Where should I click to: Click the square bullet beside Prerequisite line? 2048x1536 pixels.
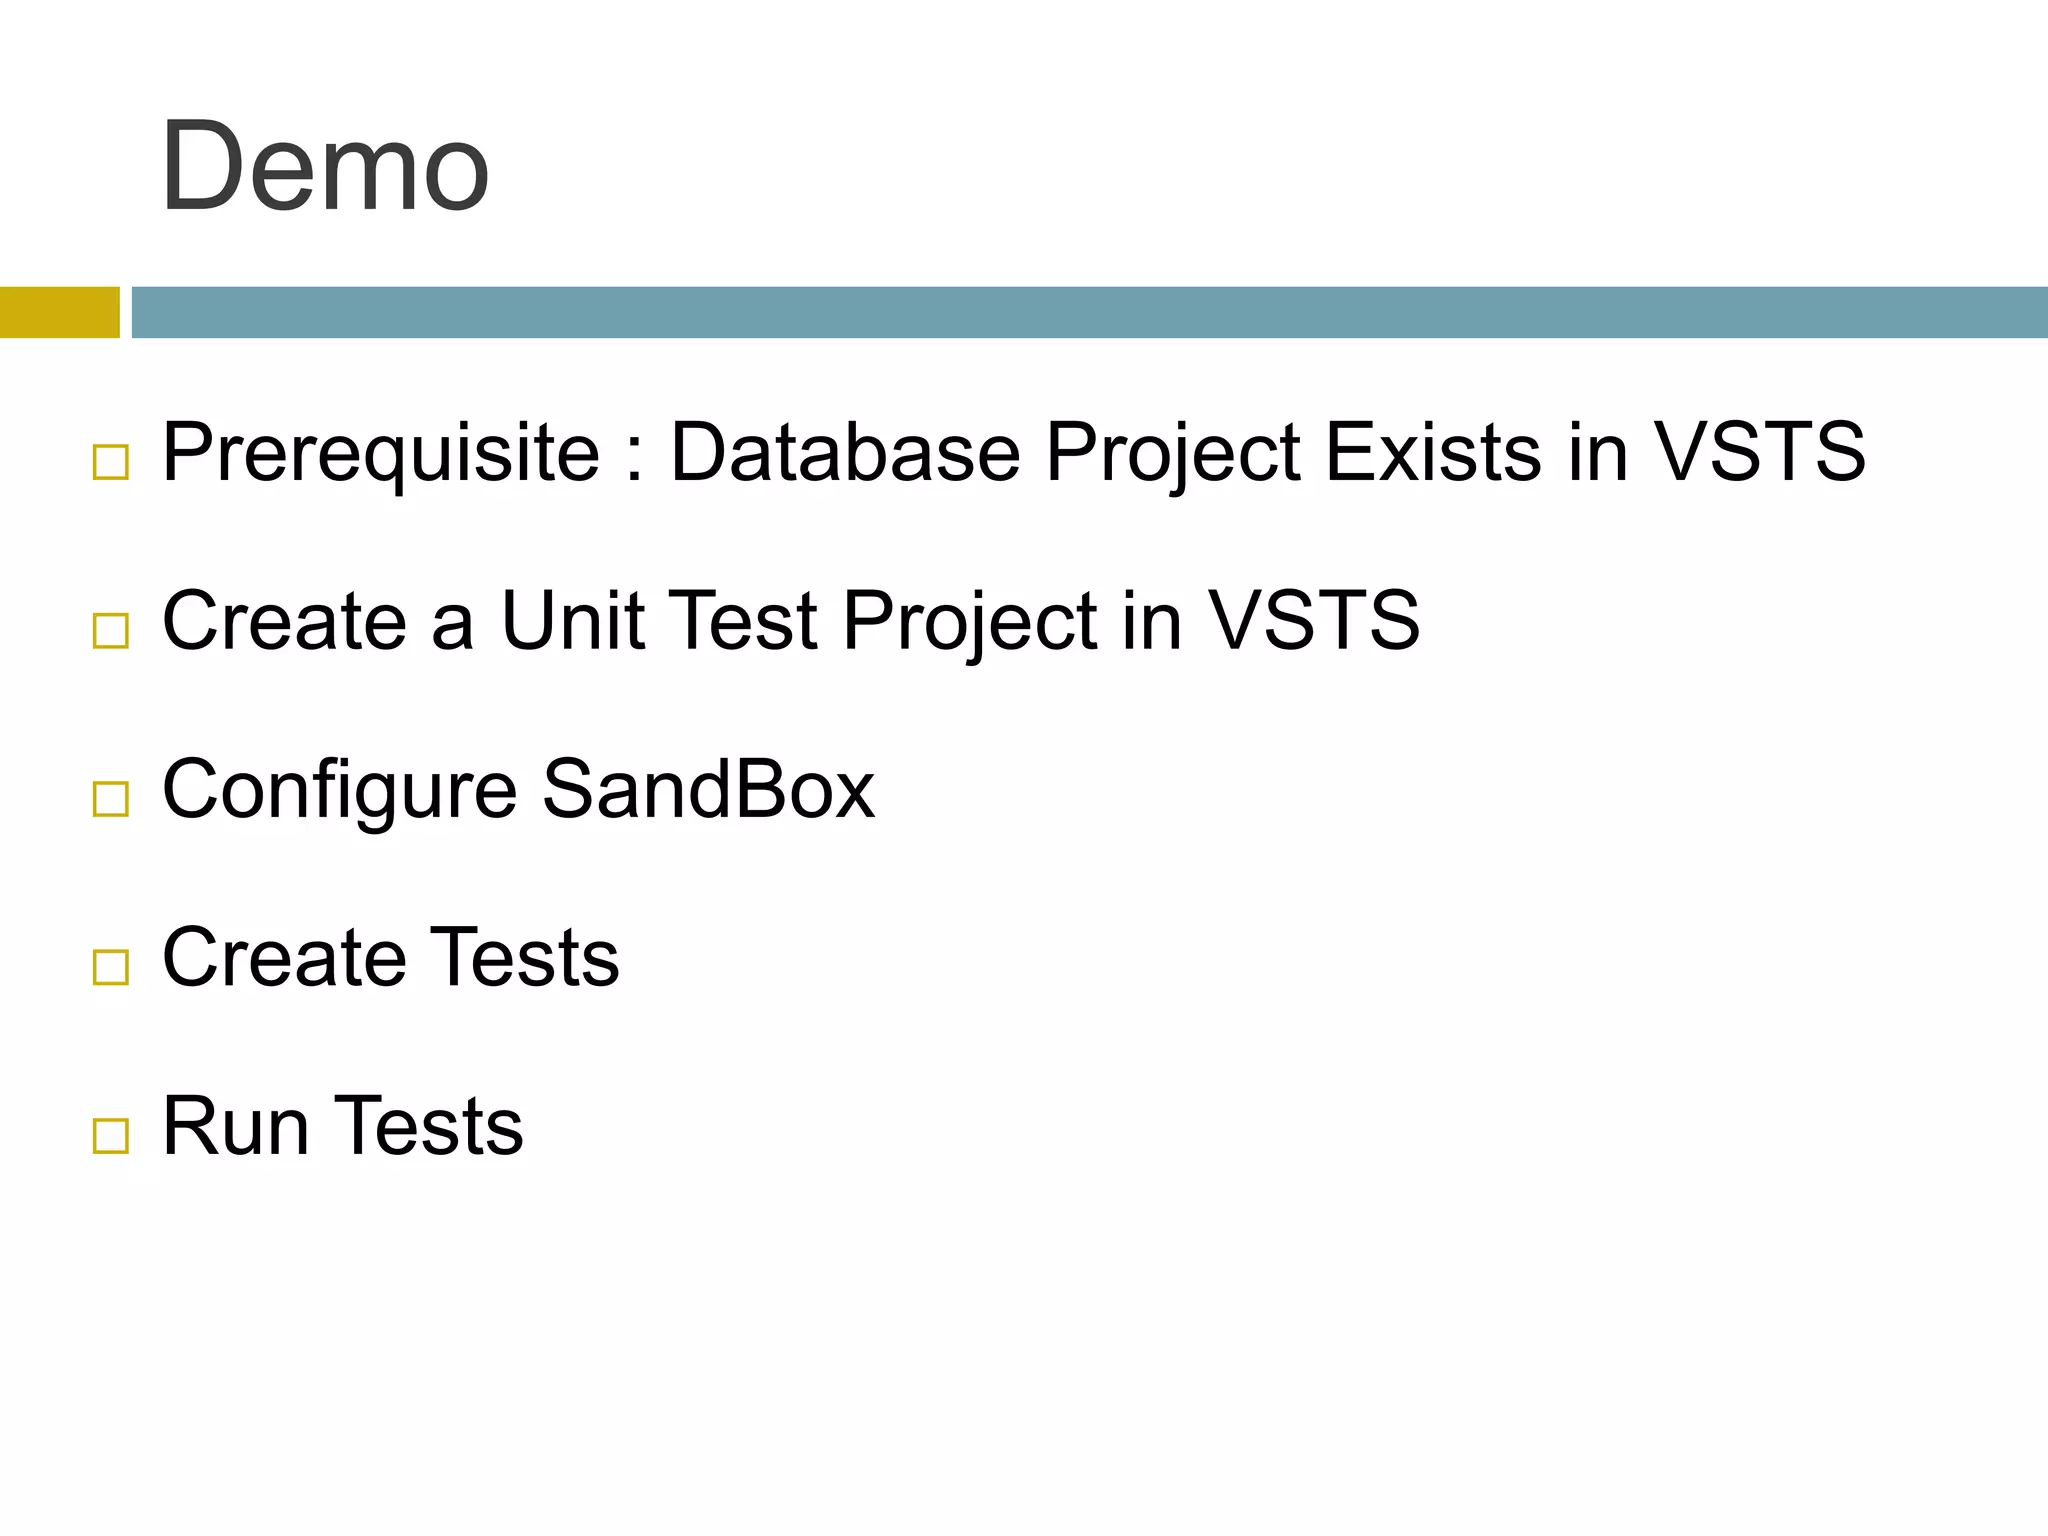coord(110,463)
